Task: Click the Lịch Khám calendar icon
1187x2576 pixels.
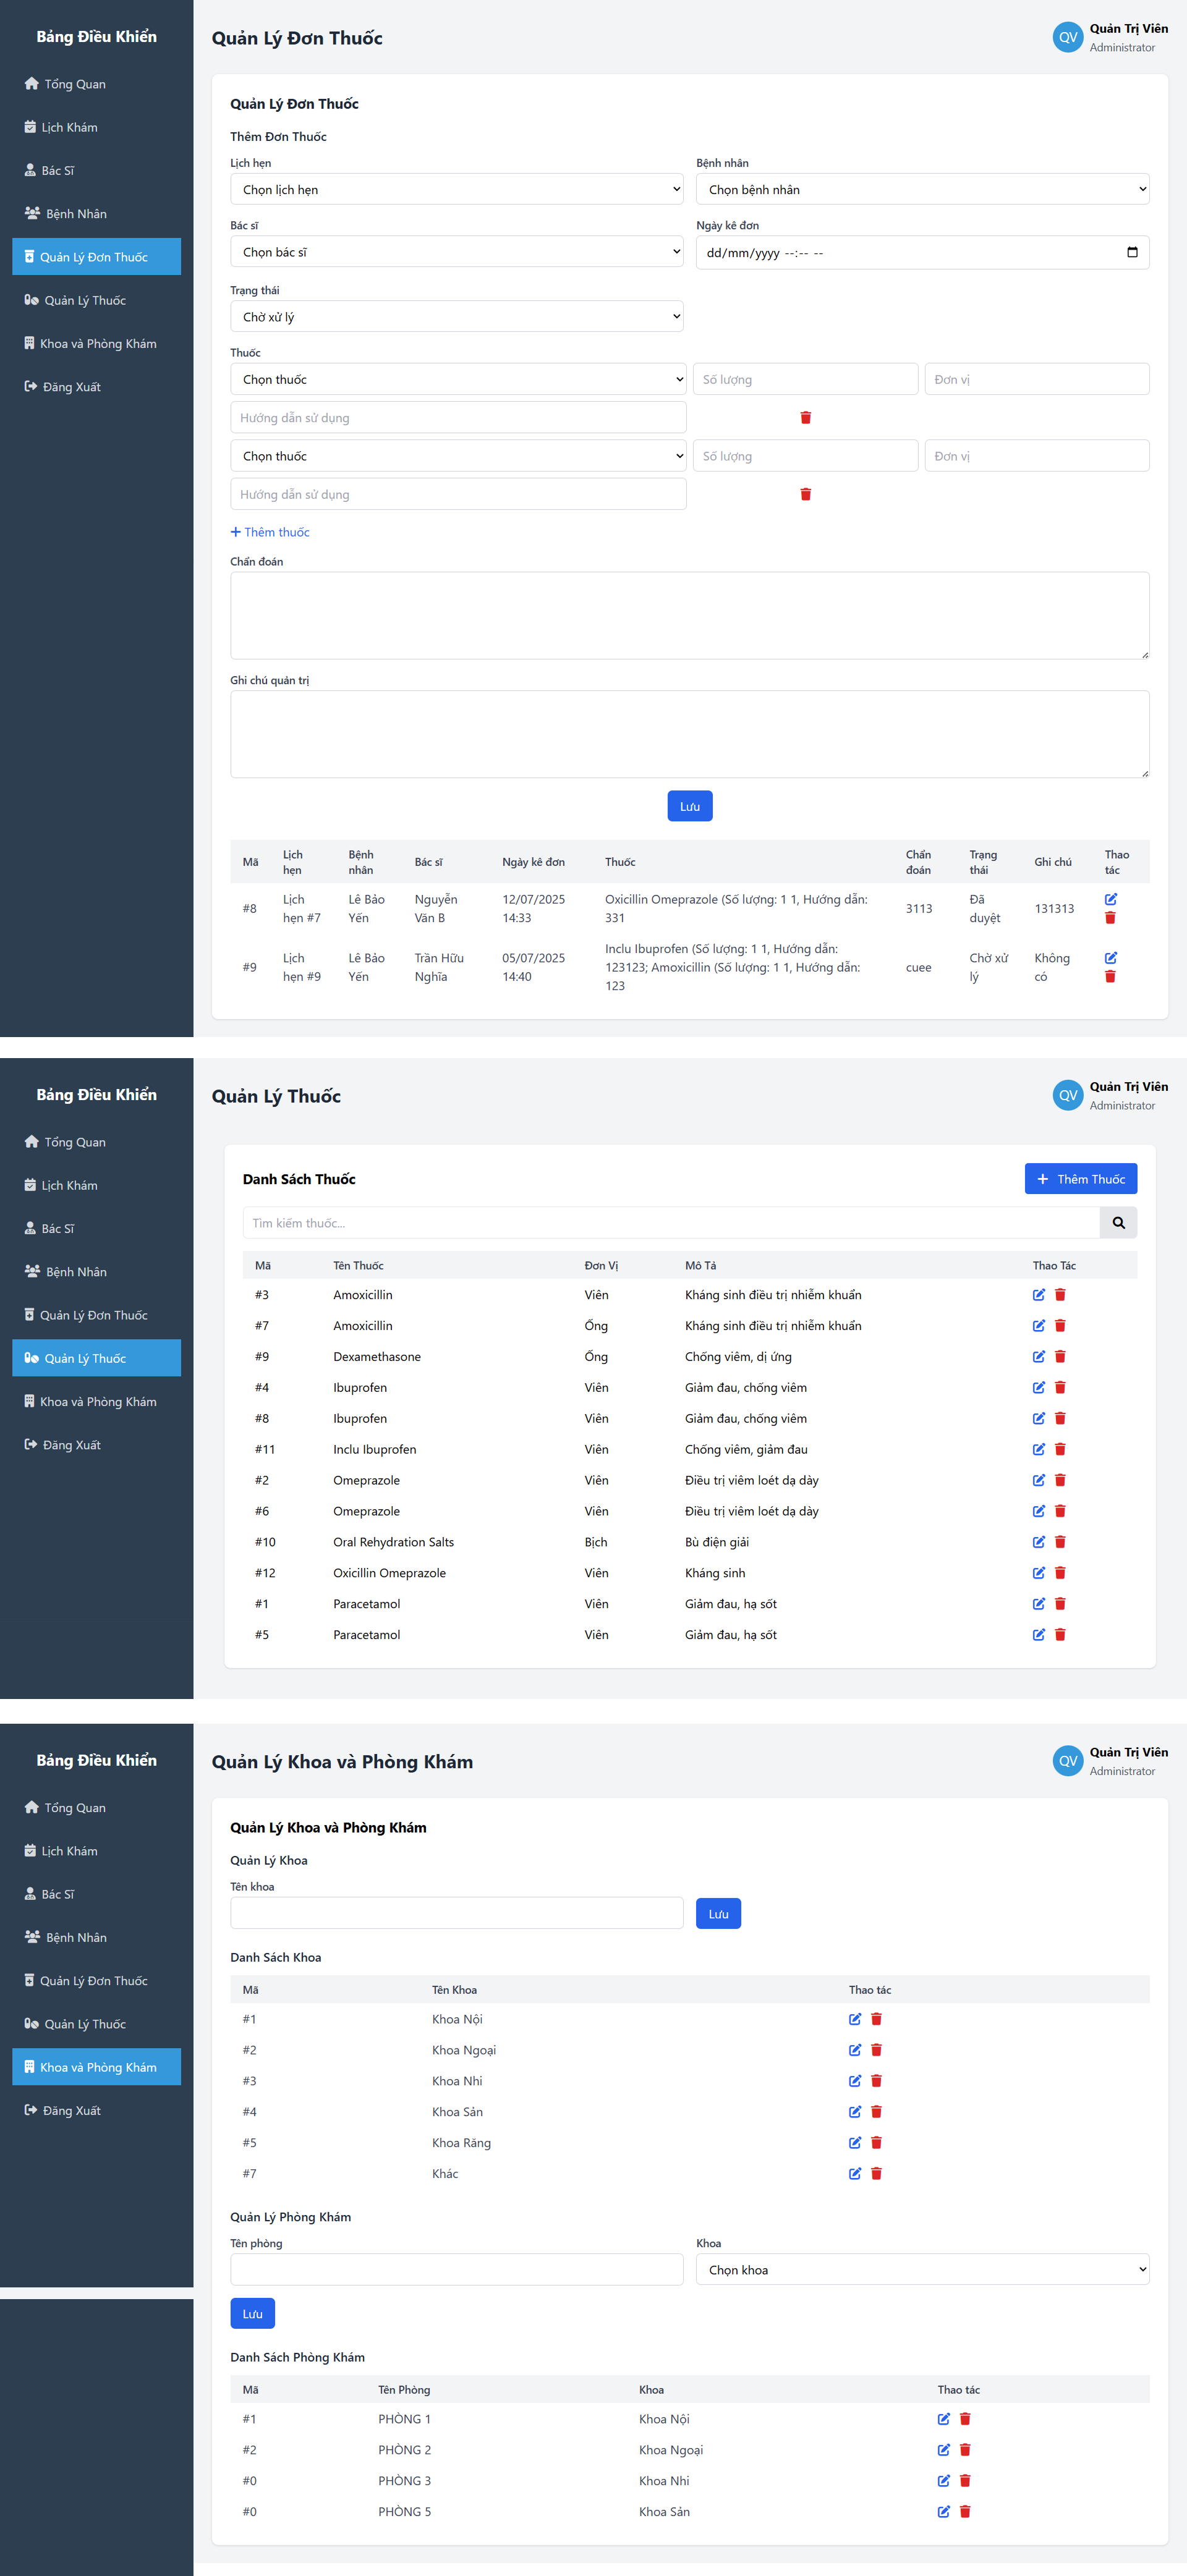Action: click(29, 126)
